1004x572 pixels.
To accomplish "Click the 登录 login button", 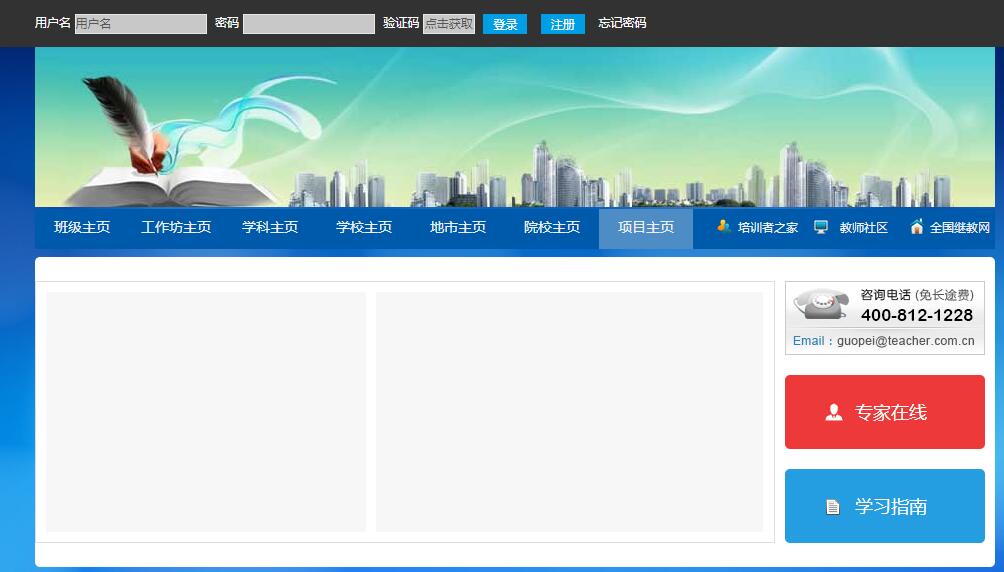I will click(505, 24).
